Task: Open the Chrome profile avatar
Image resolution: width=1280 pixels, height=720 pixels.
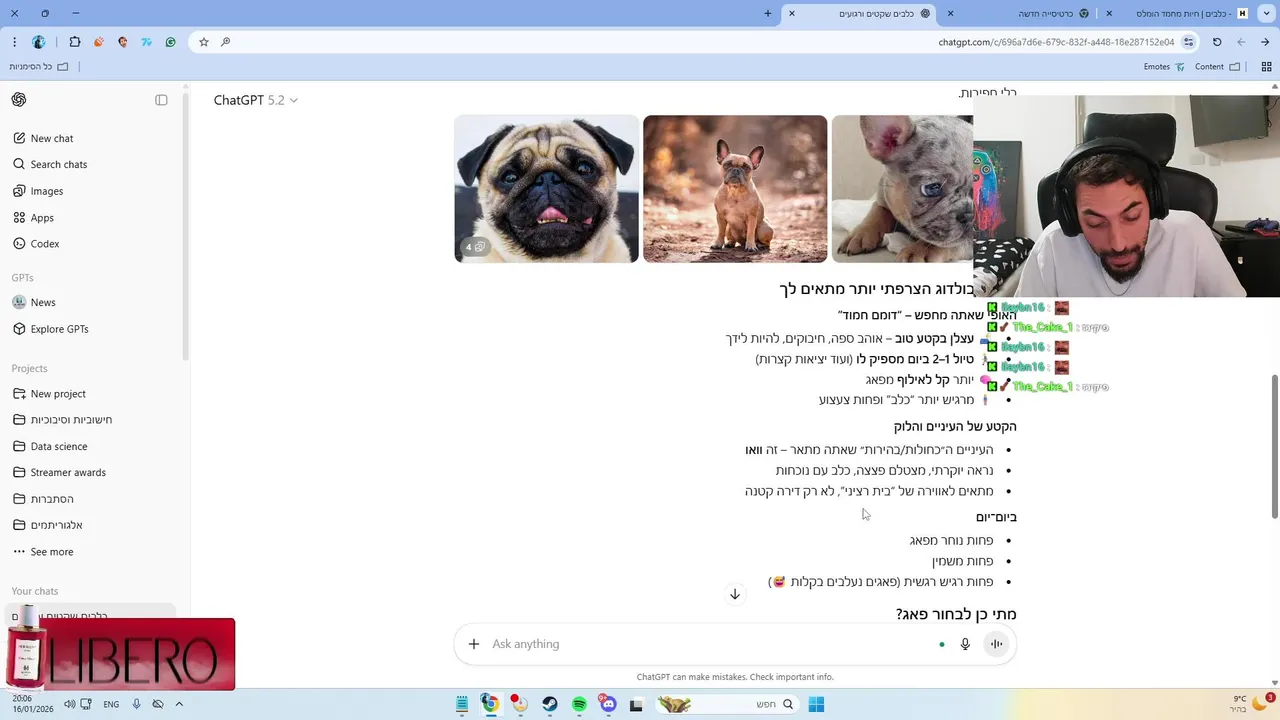Action: pyautogui.click(x=39, y=42)
